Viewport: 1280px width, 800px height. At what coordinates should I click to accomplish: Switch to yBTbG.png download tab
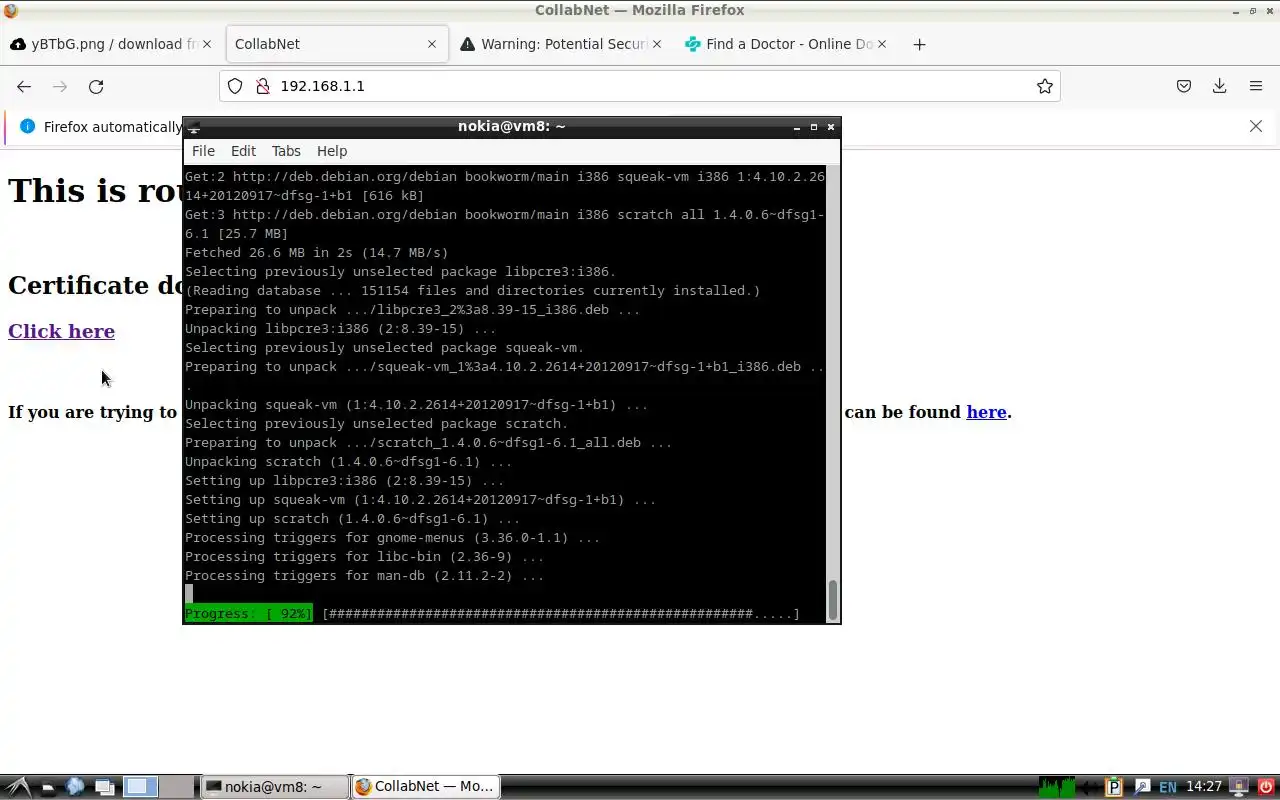click(x=112, y=44)
